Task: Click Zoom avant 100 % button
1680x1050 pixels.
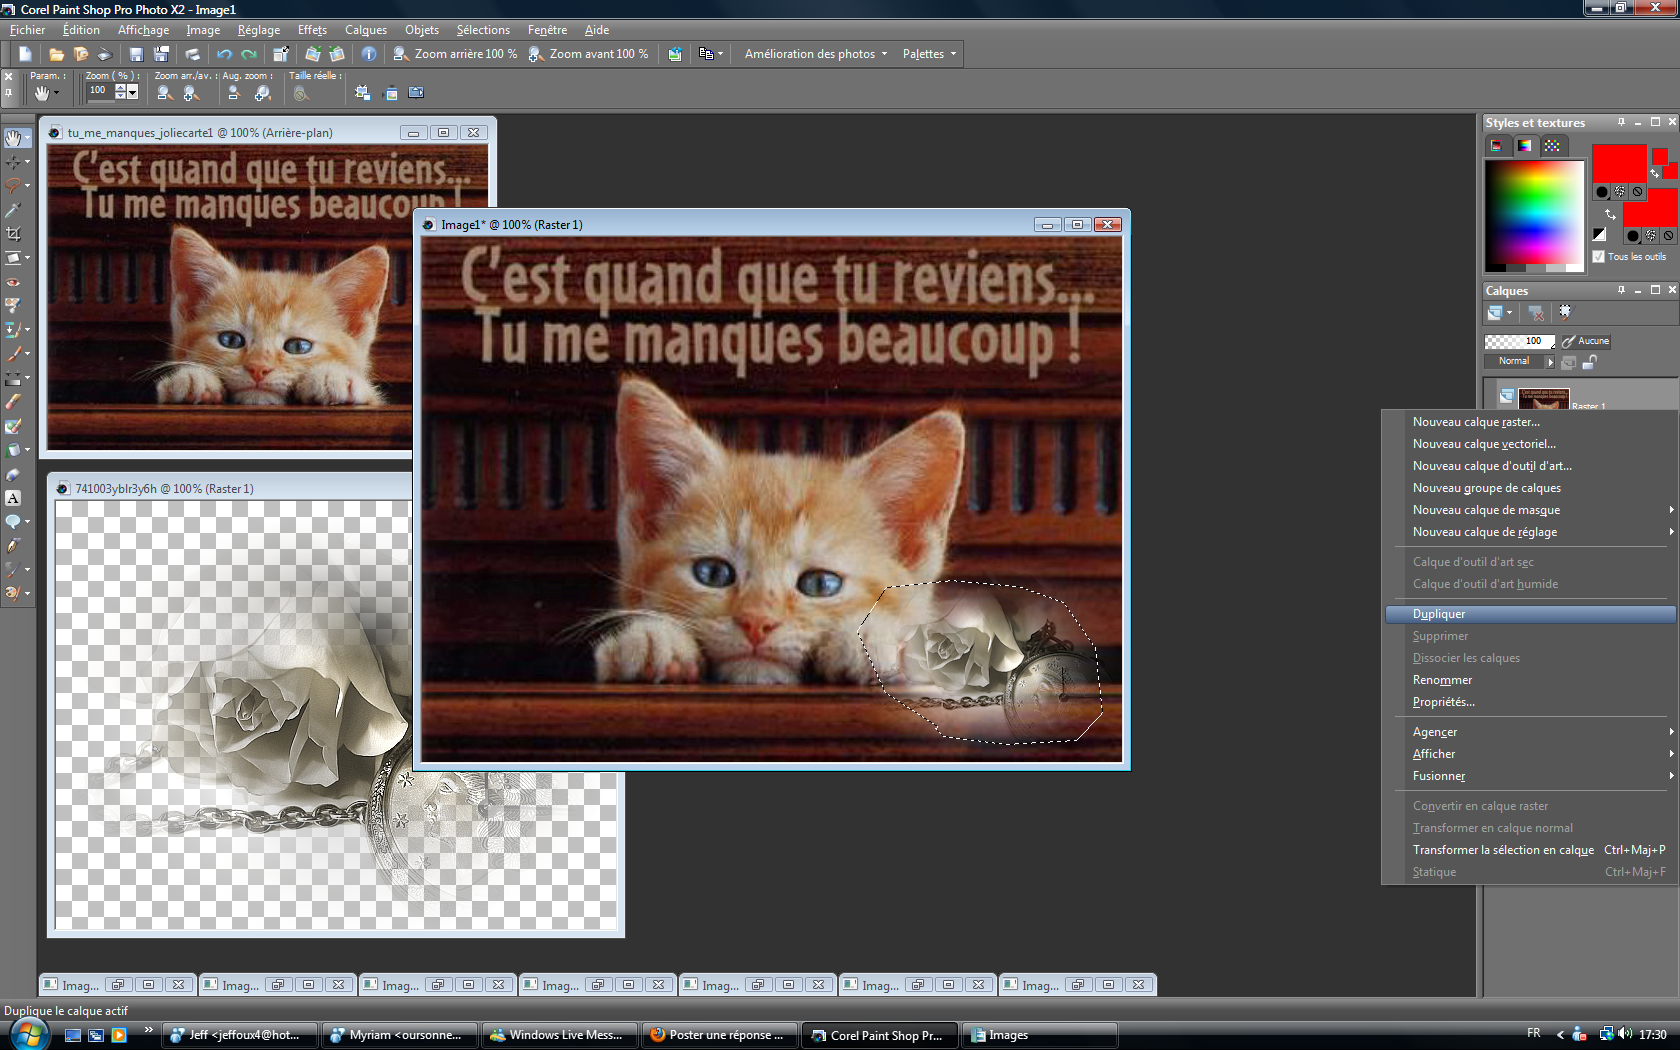Action: (x=588, y=54)
